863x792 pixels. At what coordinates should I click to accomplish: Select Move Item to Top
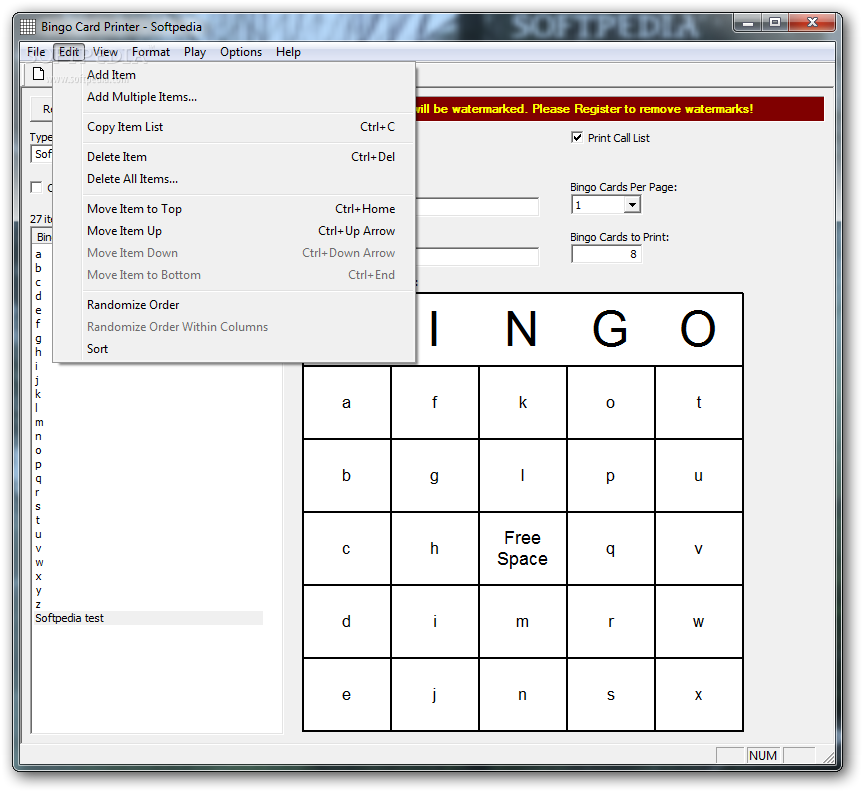click(234, 209)
